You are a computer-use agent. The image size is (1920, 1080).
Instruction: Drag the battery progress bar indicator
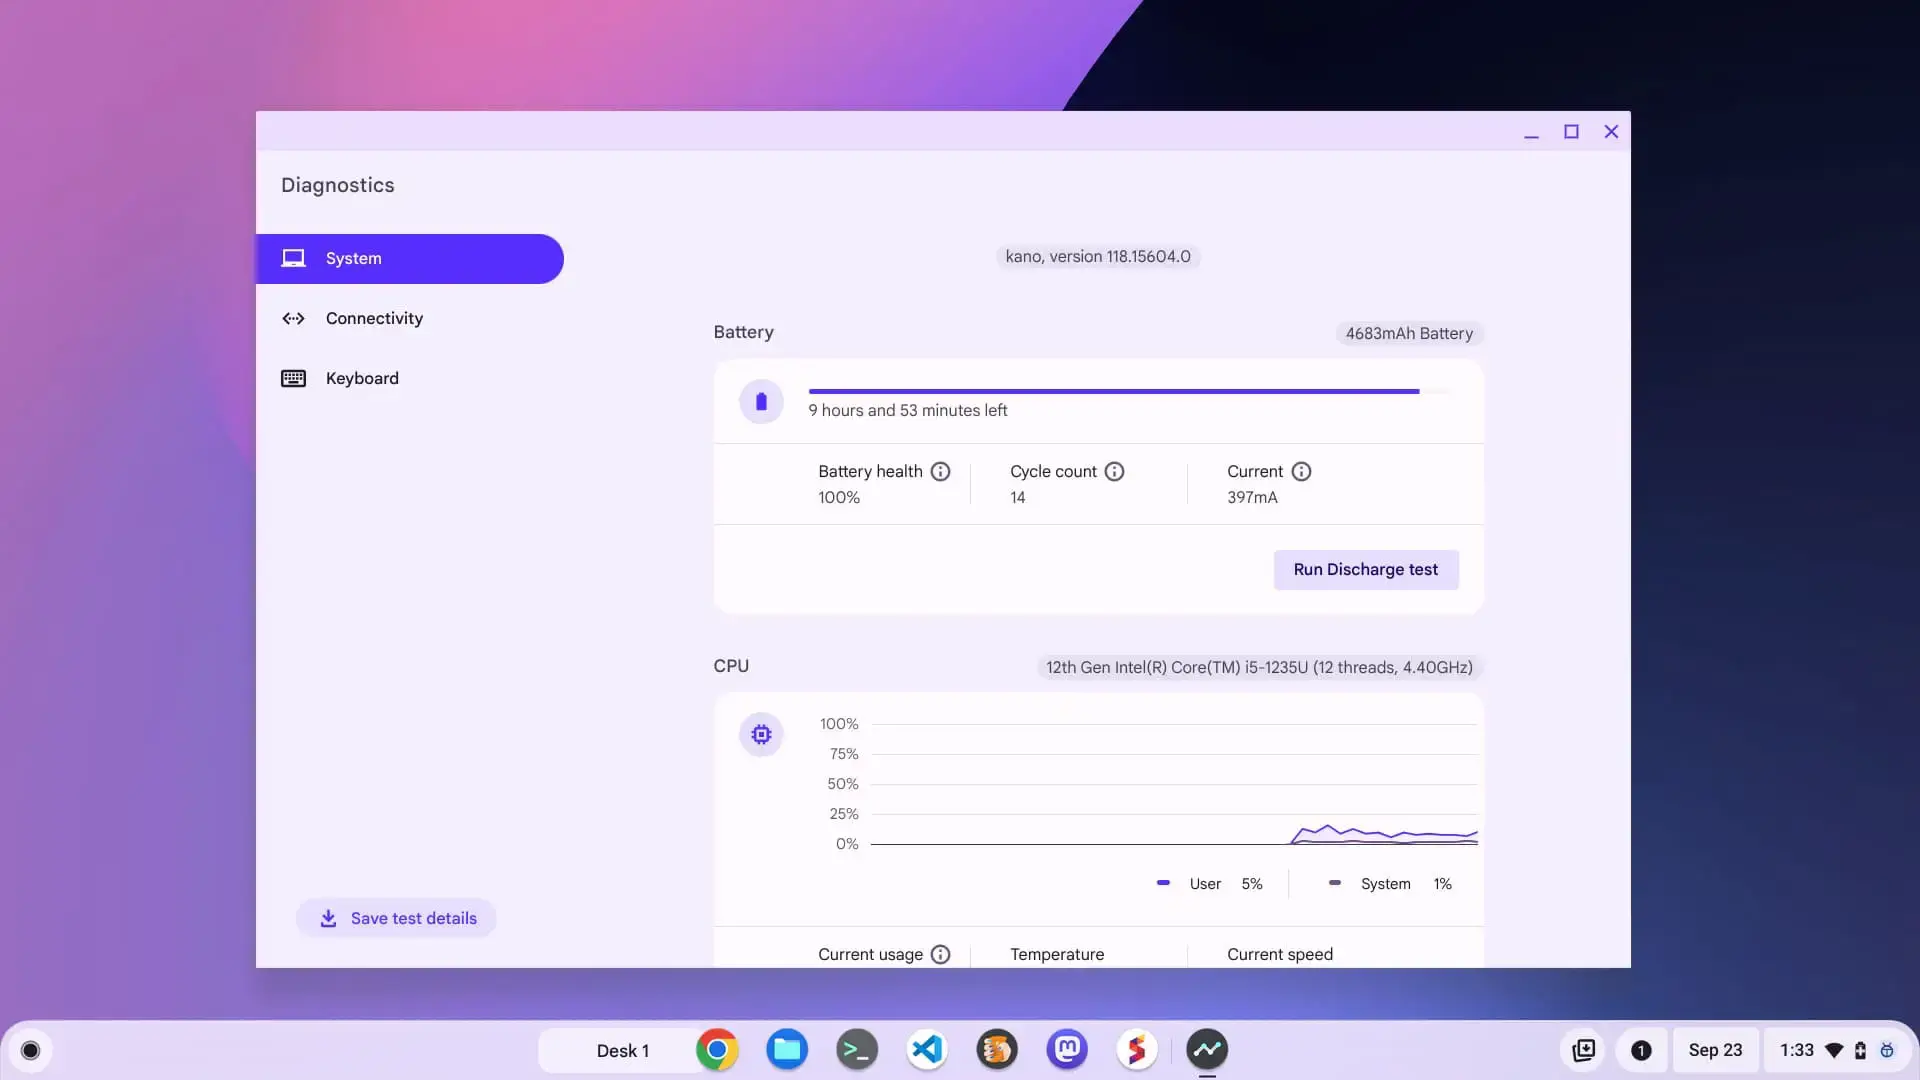(1419, 392)
